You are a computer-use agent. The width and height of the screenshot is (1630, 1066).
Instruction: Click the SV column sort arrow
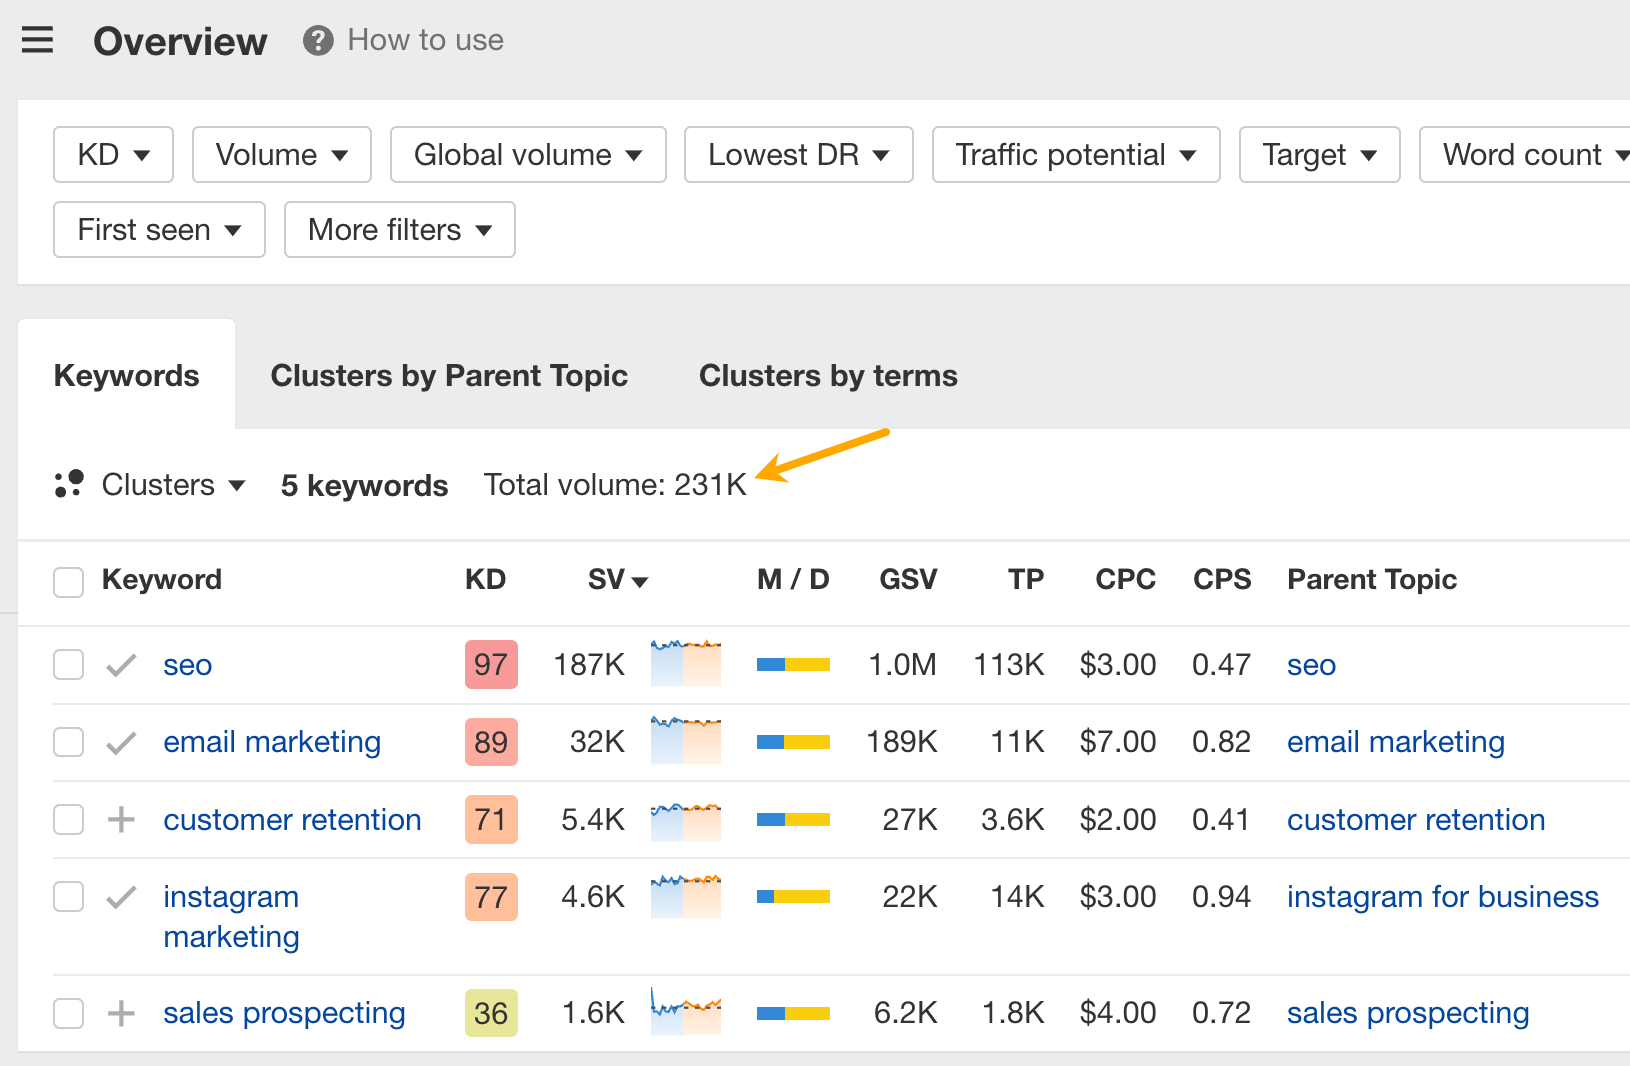(640, 581)
